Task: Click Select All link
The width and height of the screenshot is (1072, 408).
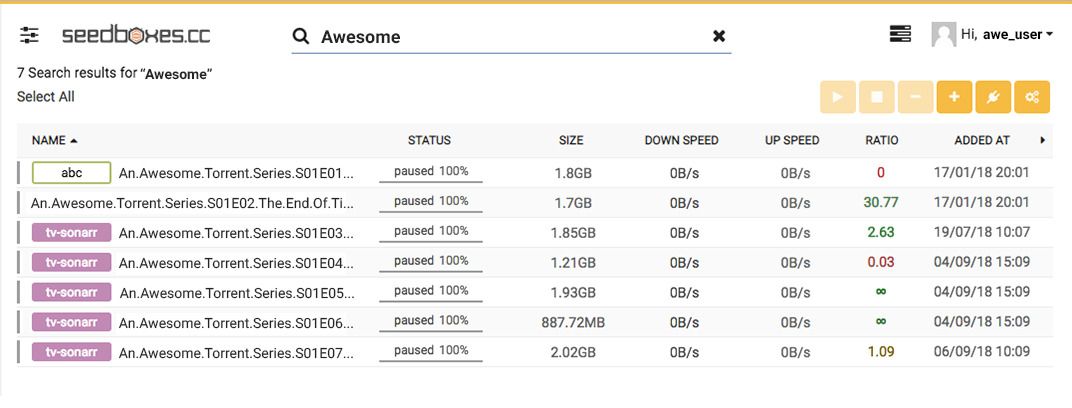Action: coord(46,97)
